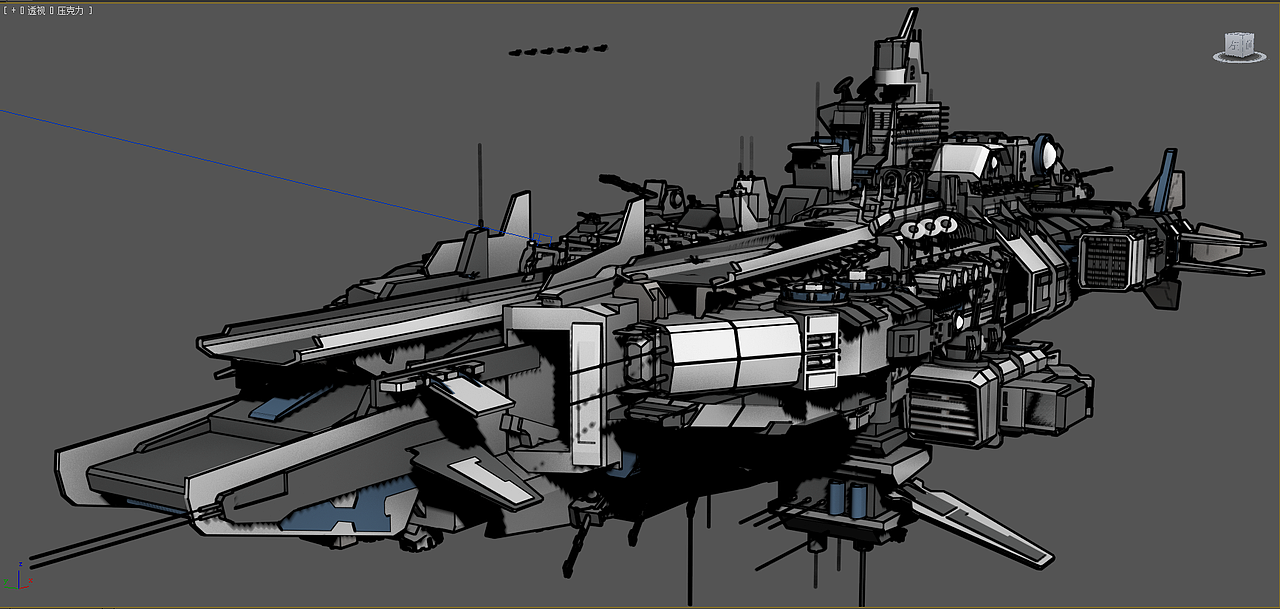Viewport: 1280px width, 609px height.
Task: Open the 透视 perspective view menu
Action: (x=36, y=10)
